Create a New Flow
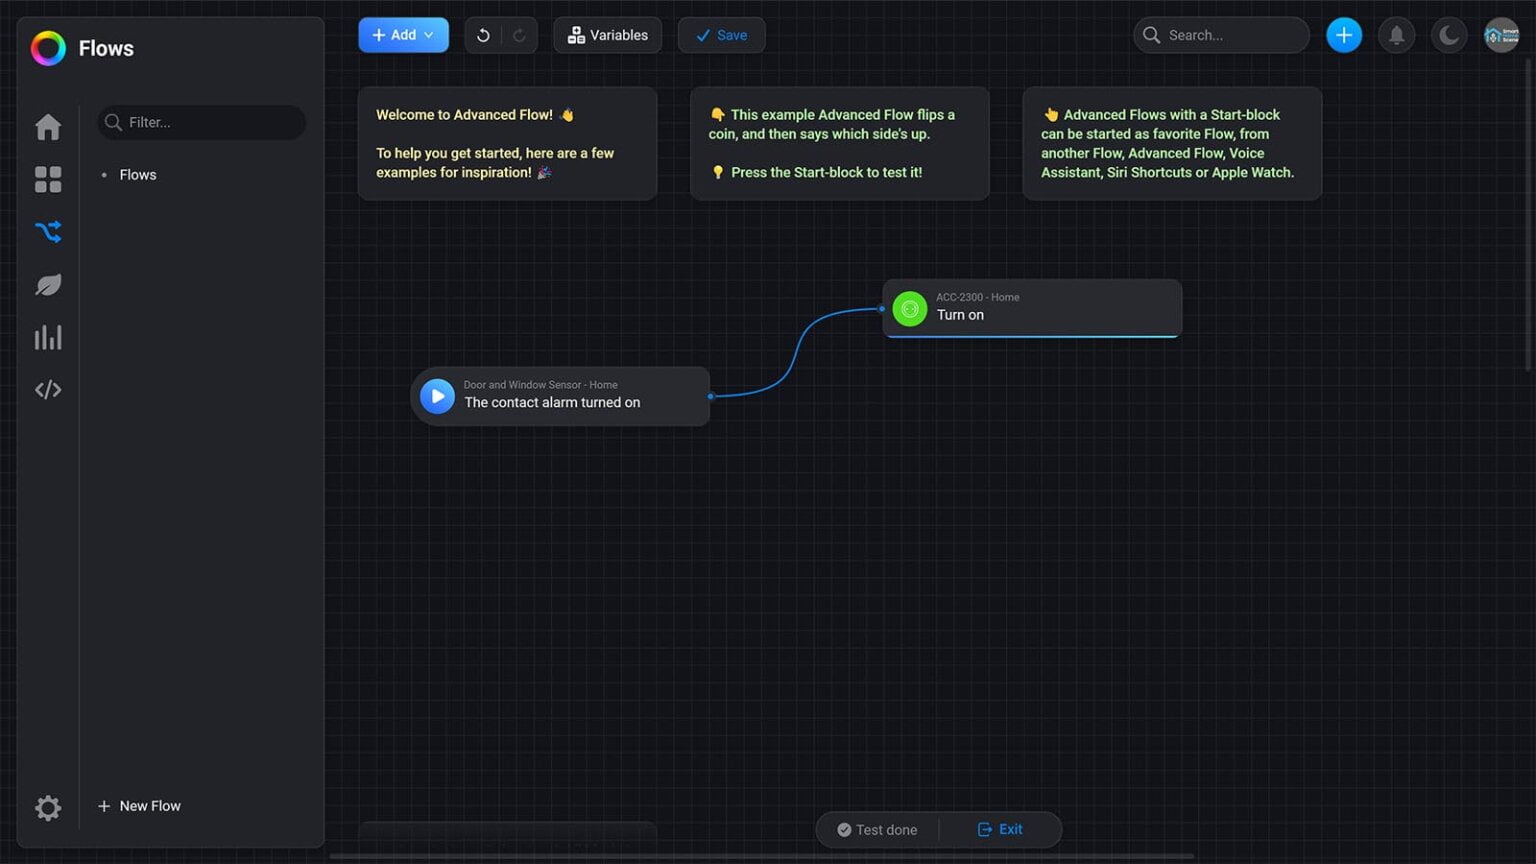This screenshot has width=1536, height=864. pyautogui.click(x=140, y=806)
